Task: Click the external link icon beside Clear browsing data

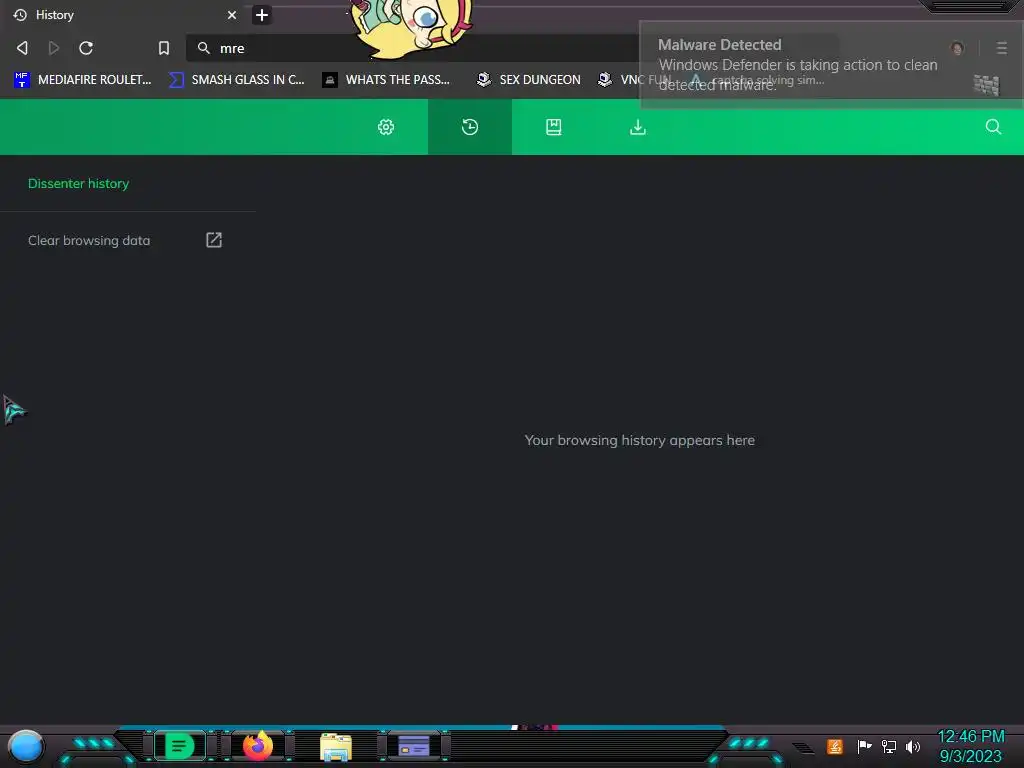Action: (214, 240)
